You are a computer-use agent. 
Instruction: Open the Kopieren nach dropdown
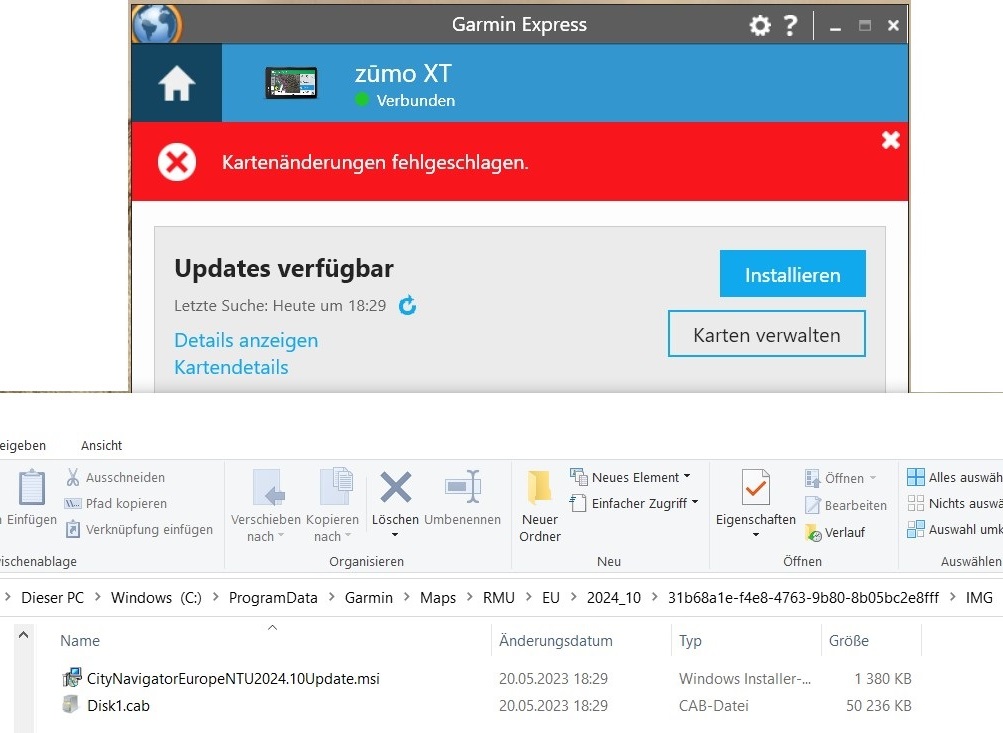332,506
